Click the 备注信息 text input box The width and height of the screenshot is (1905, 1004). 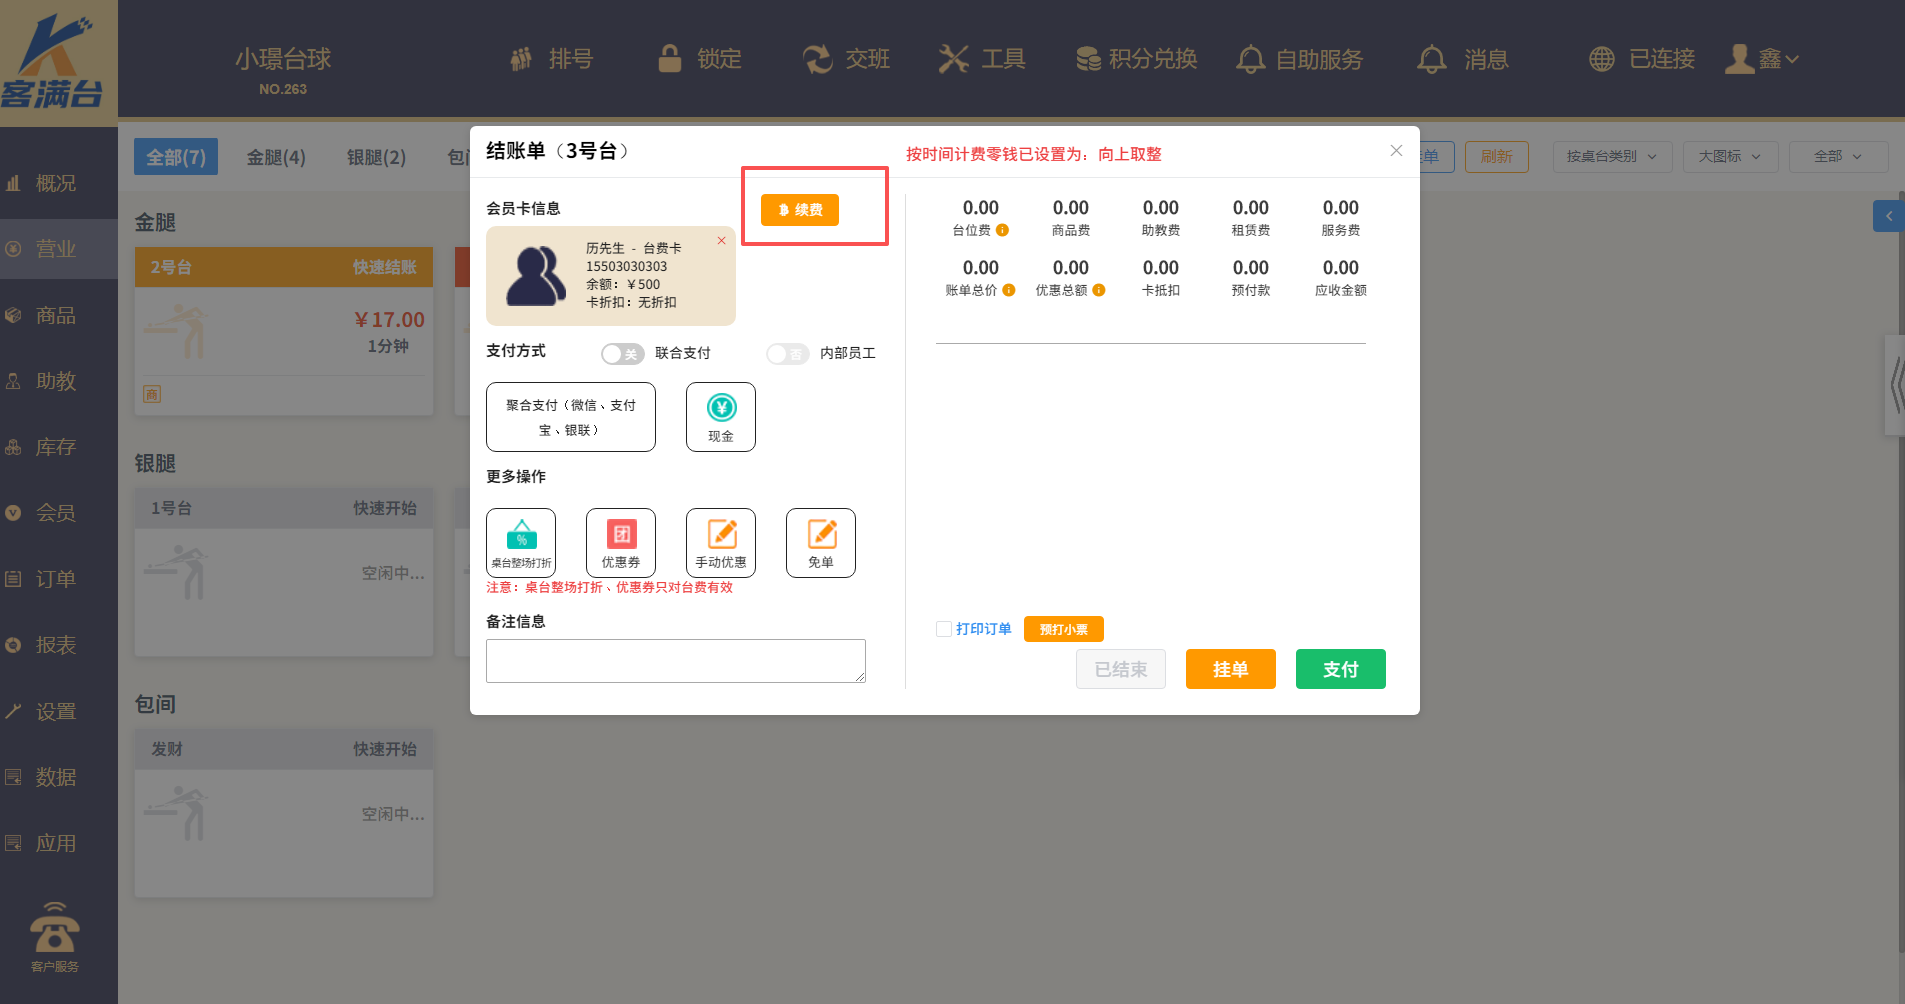click(x=675, y=661)
